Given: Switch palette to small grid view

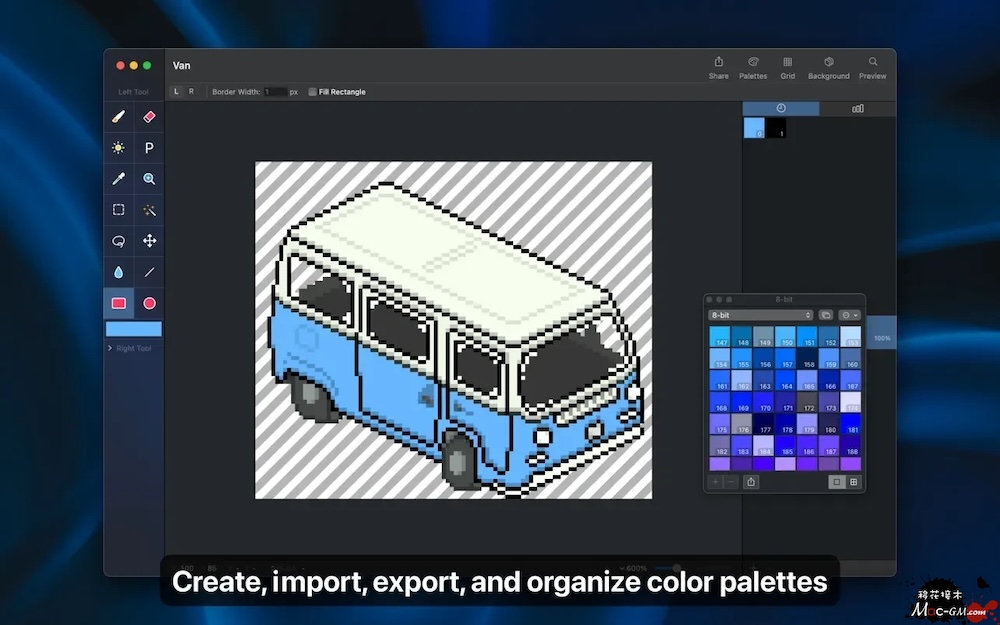Looking at the screenshot, I should pos(853,482).
